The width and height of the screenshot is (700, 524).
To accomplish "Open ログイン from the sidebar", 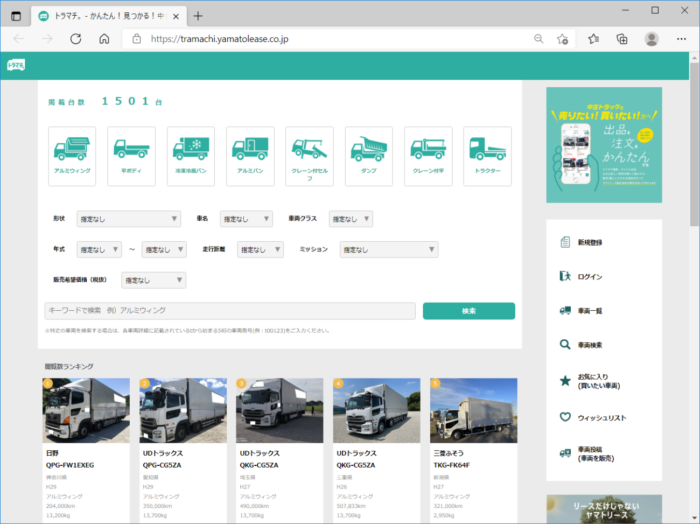I will (x=590, y=277).
